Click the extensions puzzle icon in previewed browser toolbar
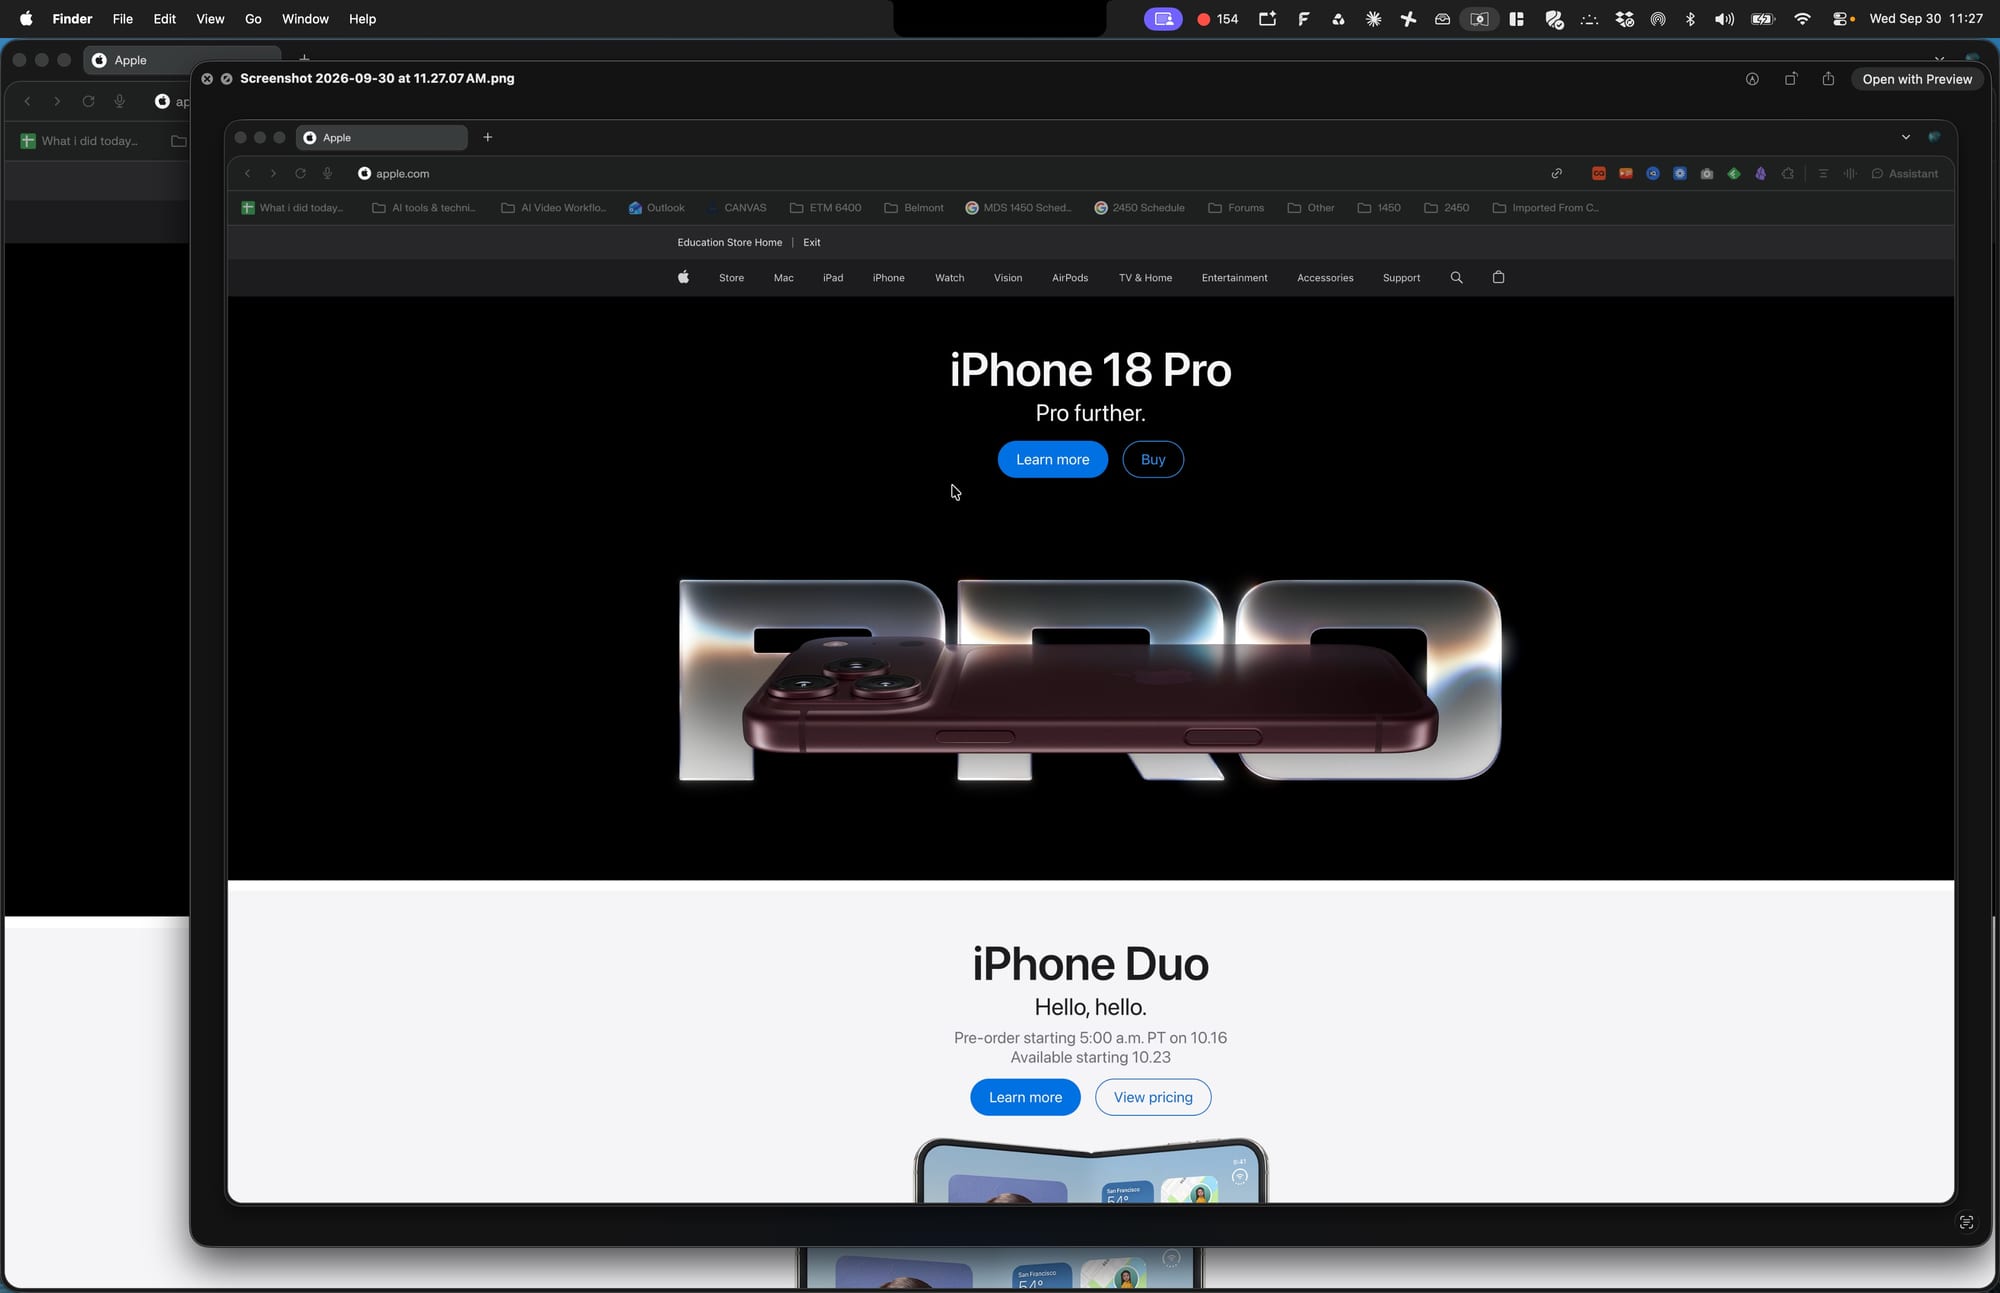The image size is (2000, 1293). (x=1788, y=173)
